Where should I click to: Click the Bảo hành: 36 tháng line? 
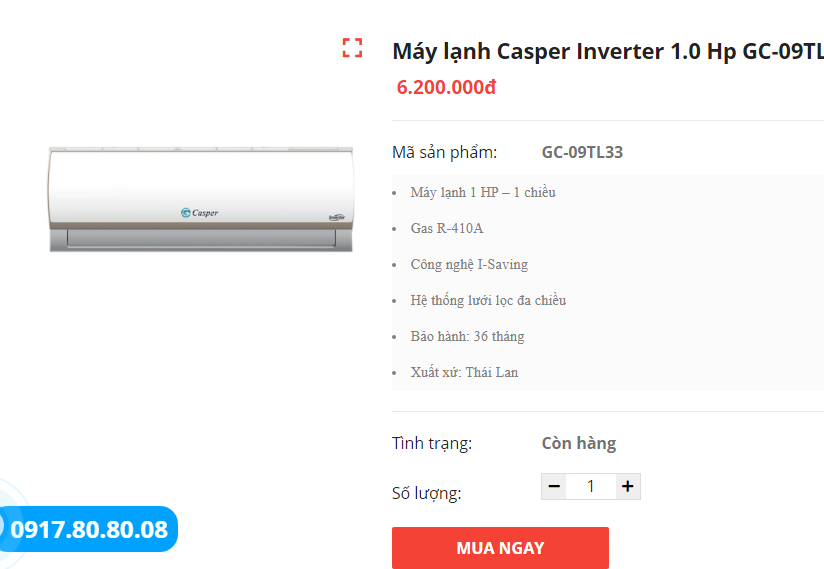(x=467, y=336)
